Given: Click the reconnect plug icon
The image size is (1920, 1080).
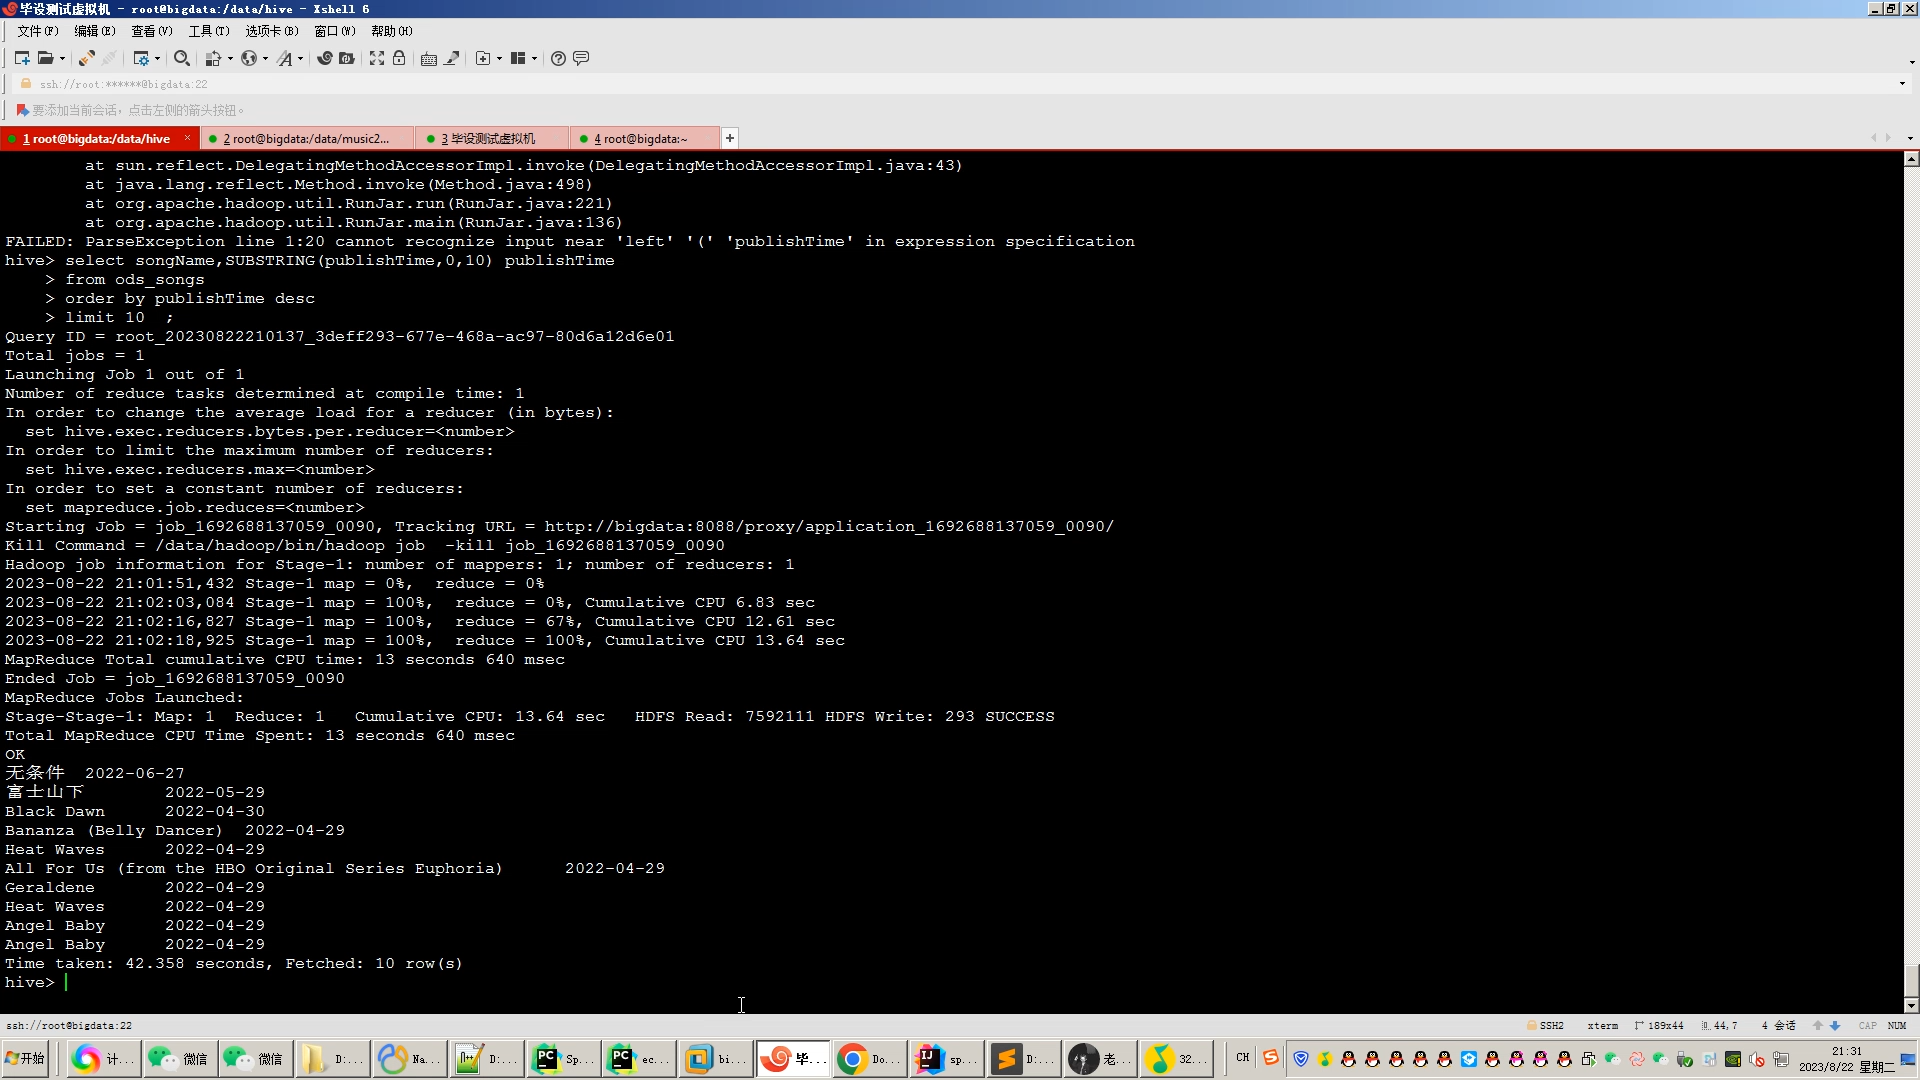Looking at the screenshot, I should pos(87,58).
